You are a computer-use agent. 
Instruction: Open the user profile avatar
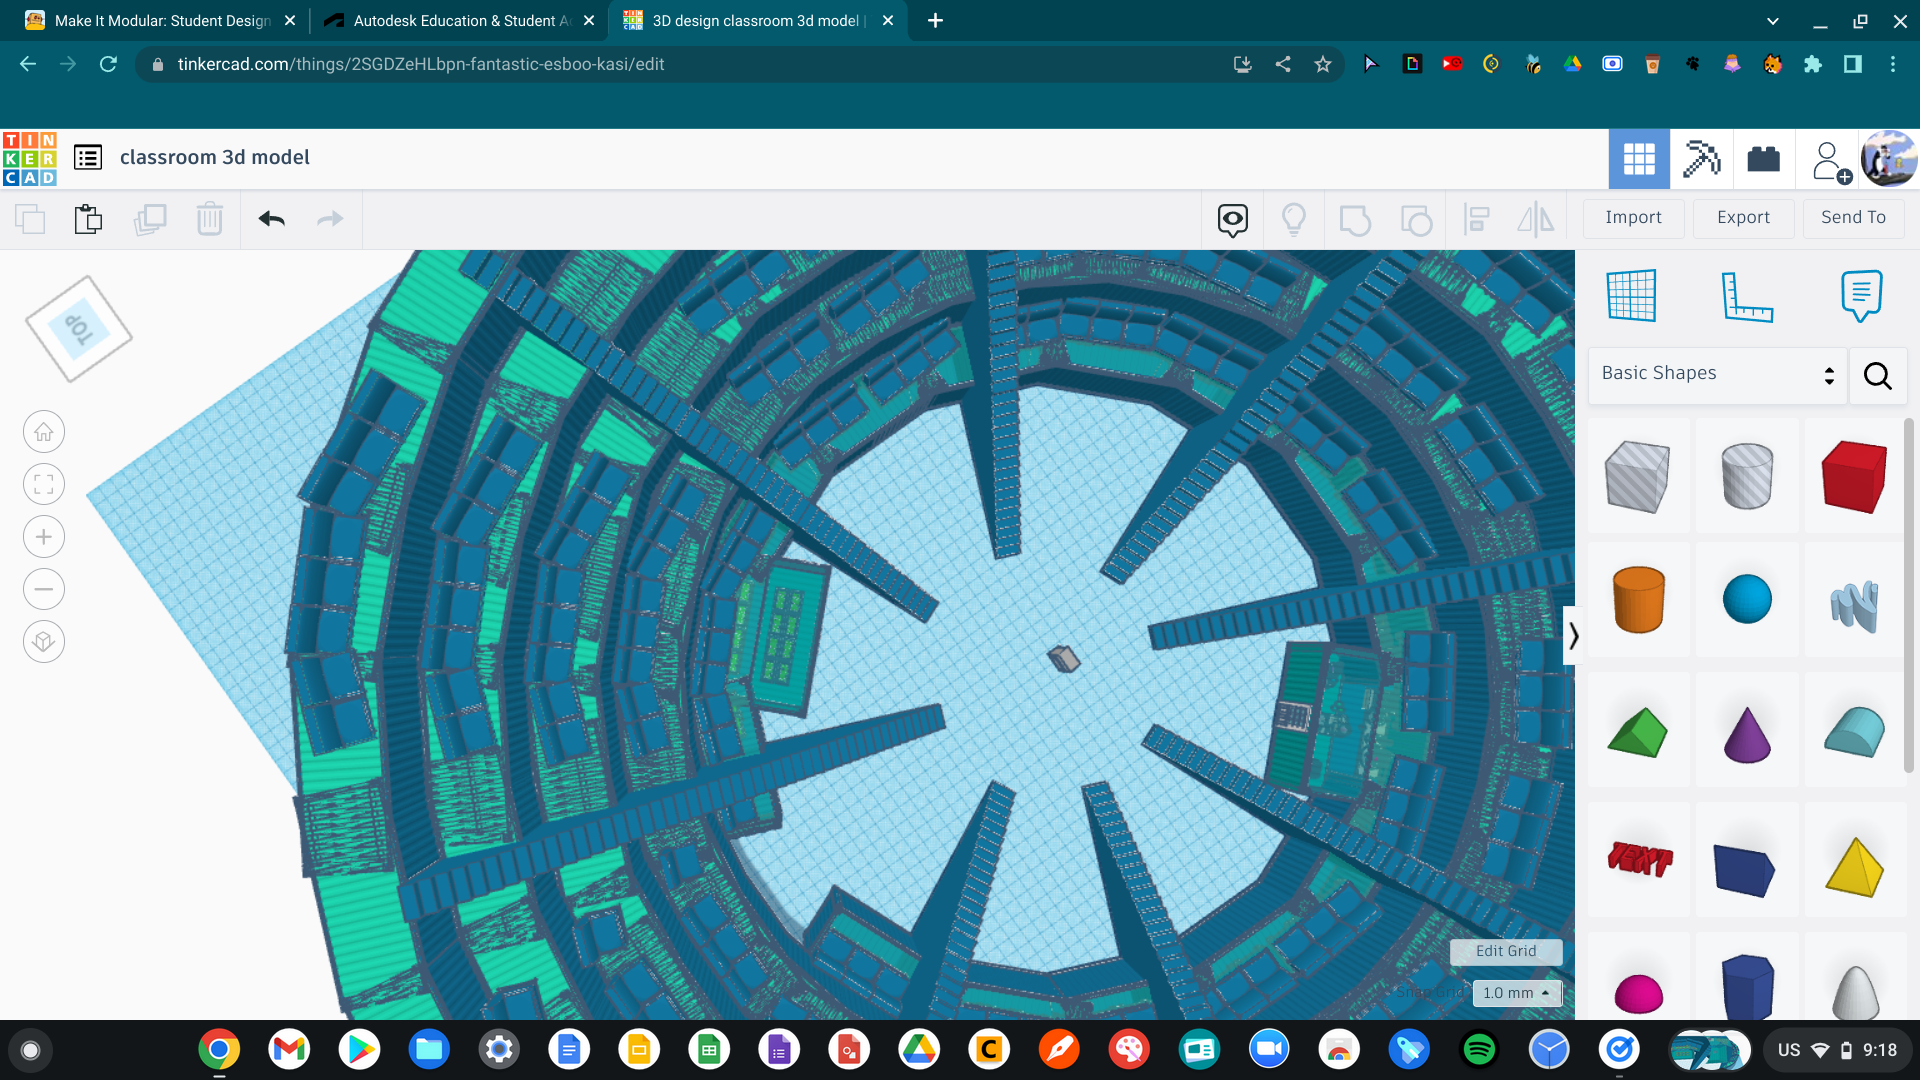pyautogui.click(x=1889, y=159)
